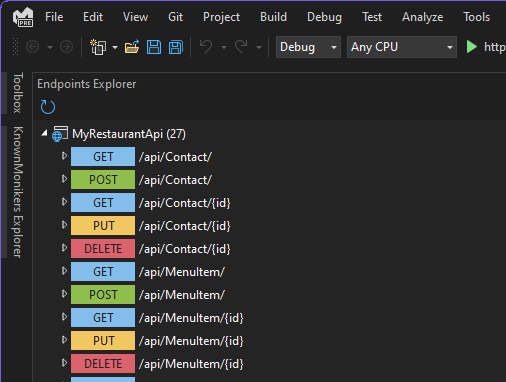
Task: Click the Endpoints Explorer panel title
Action: (87, 84)
